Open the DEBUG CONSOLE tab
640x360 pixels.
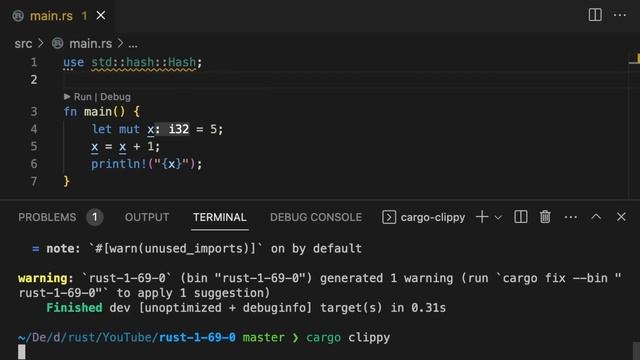pos(316,217)
